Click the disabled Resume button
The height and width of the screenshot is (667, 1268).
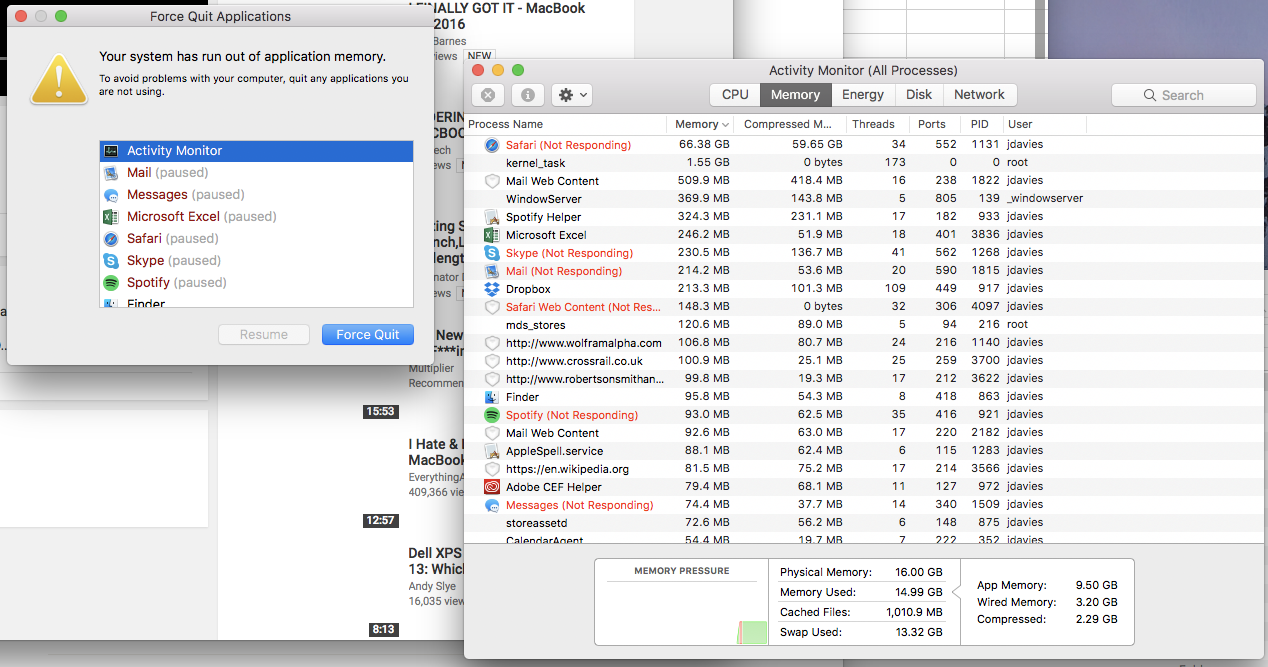264,335
